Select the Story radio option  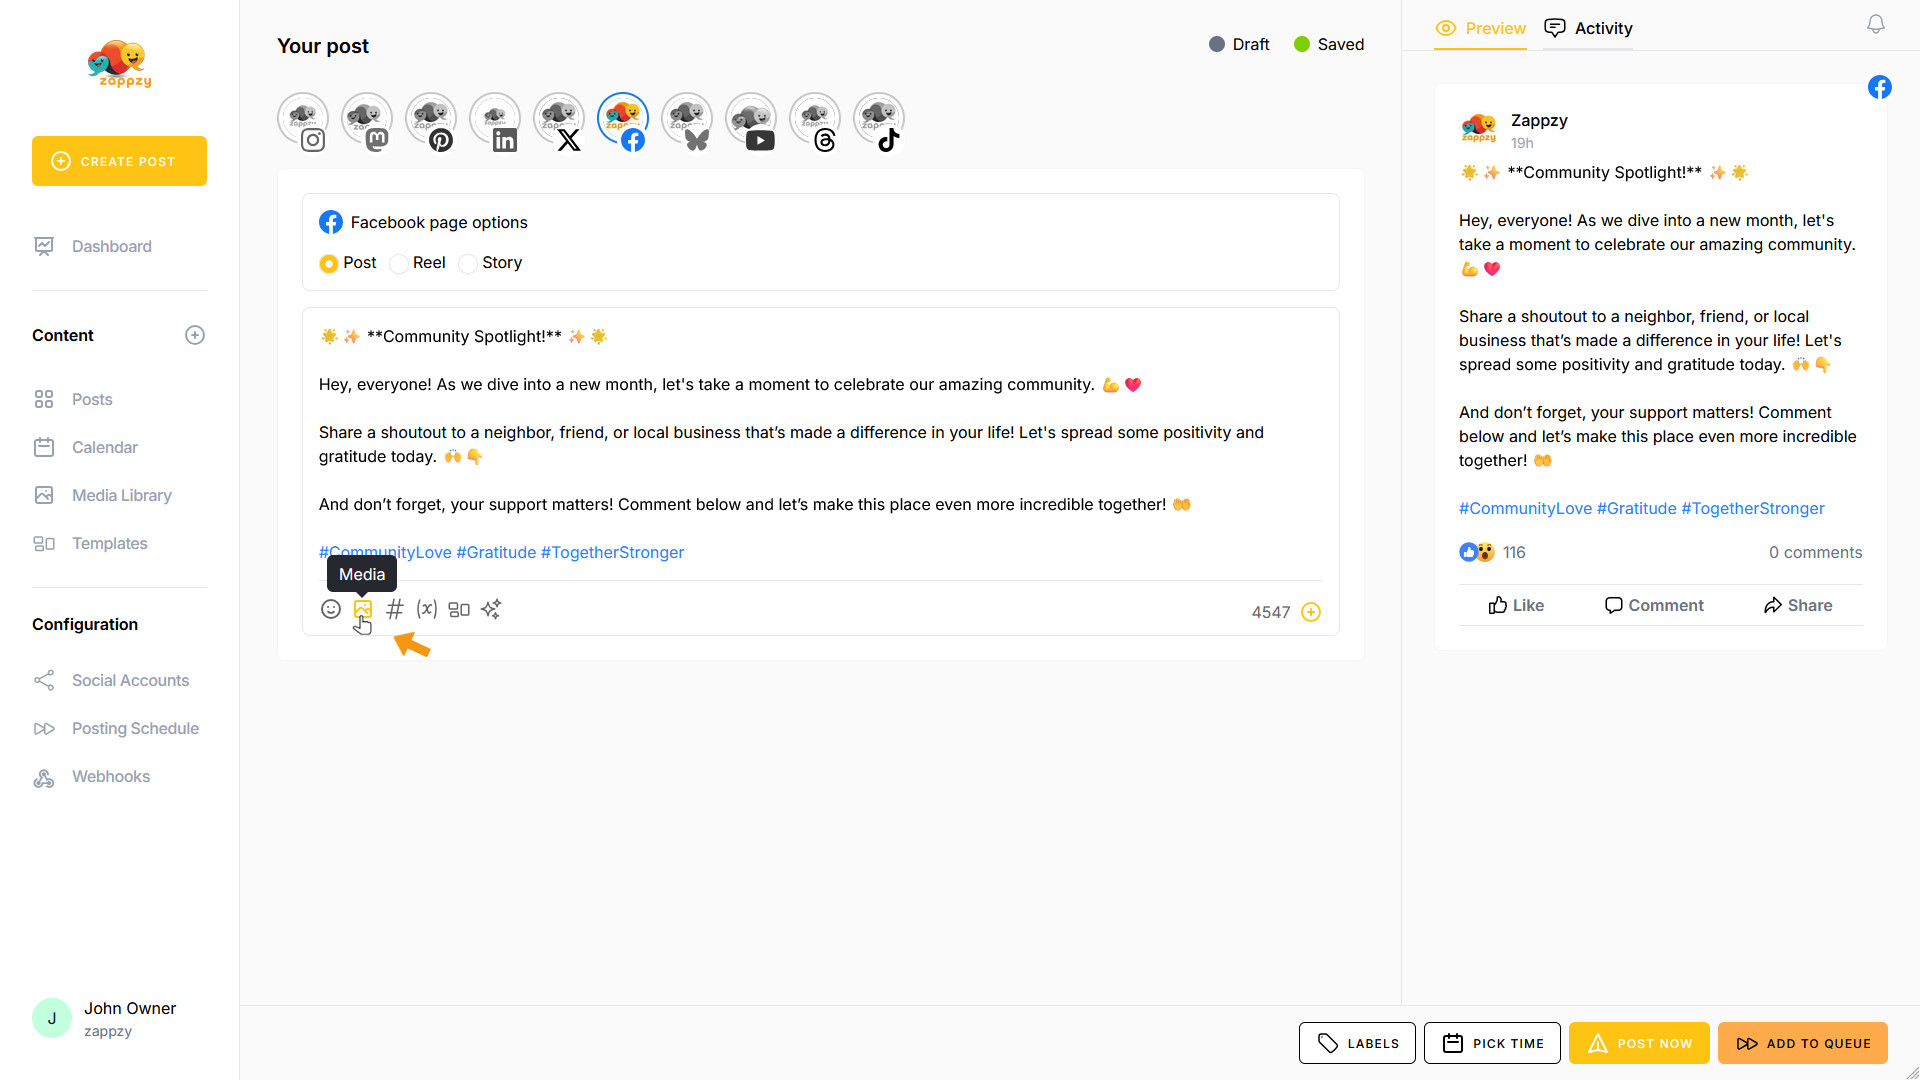coord(468,264)
